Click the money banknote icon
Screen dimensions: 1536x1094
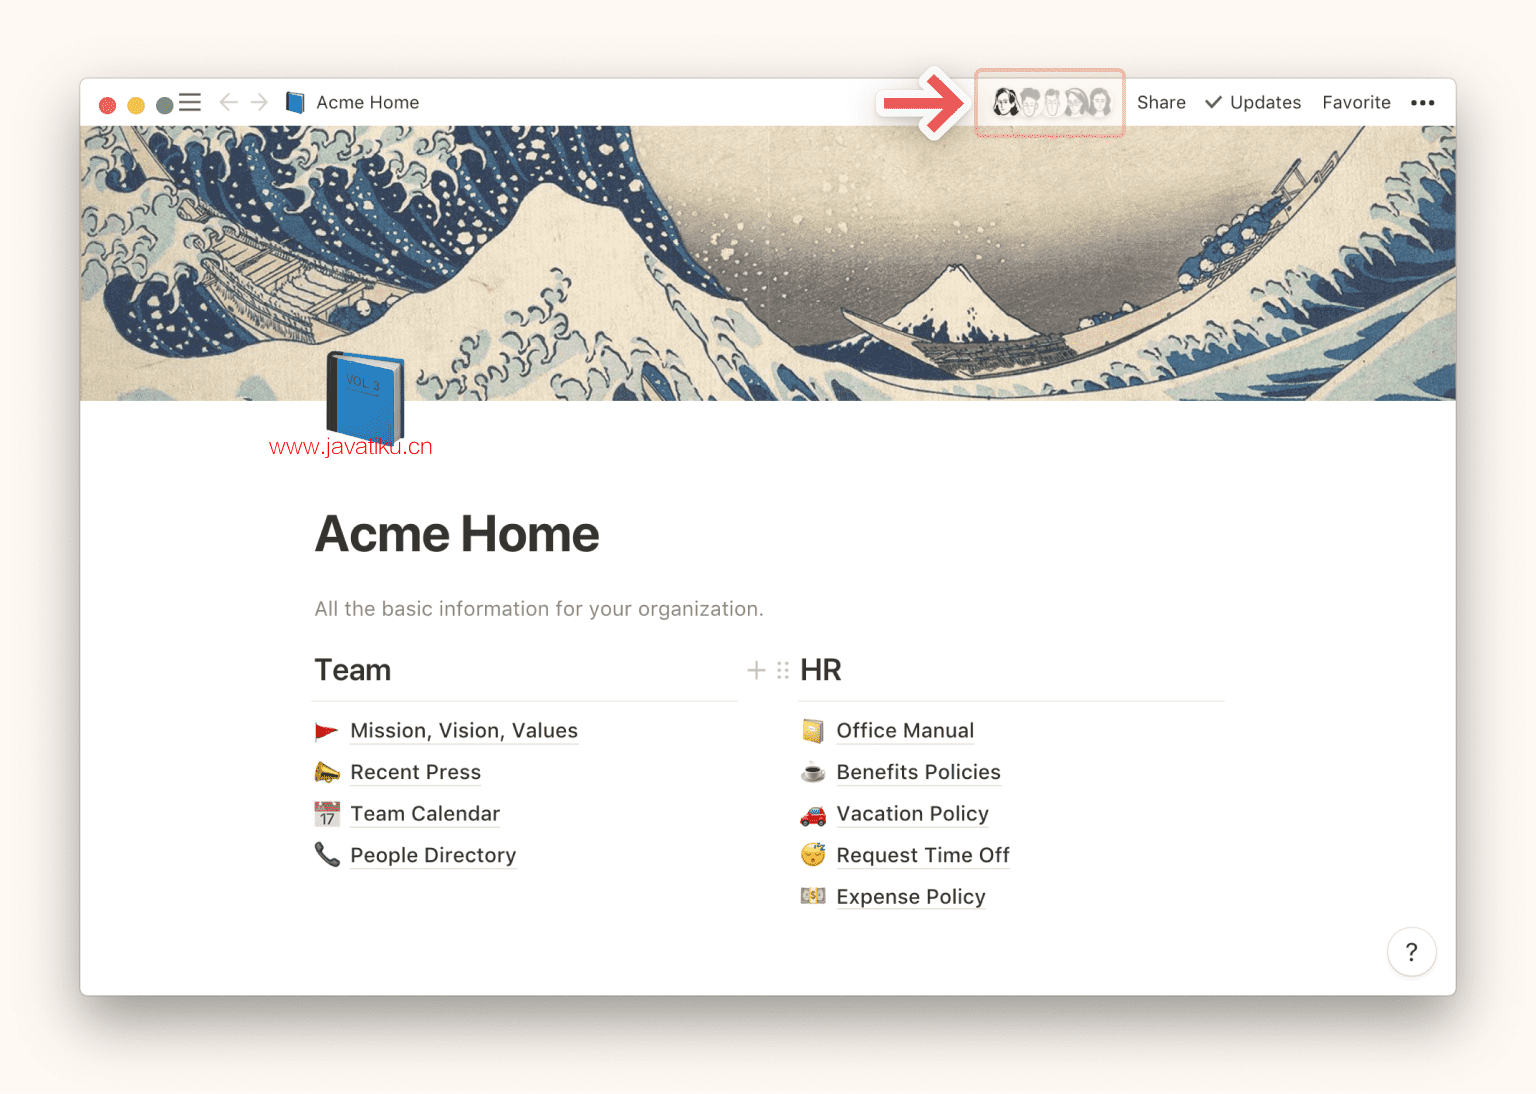[x=813, y=896]
